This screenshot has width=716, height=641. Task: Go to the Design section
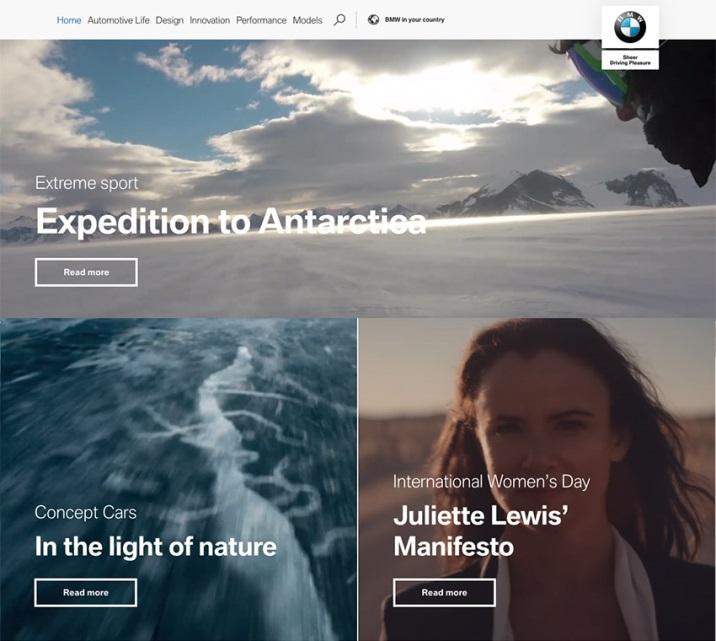169,20
